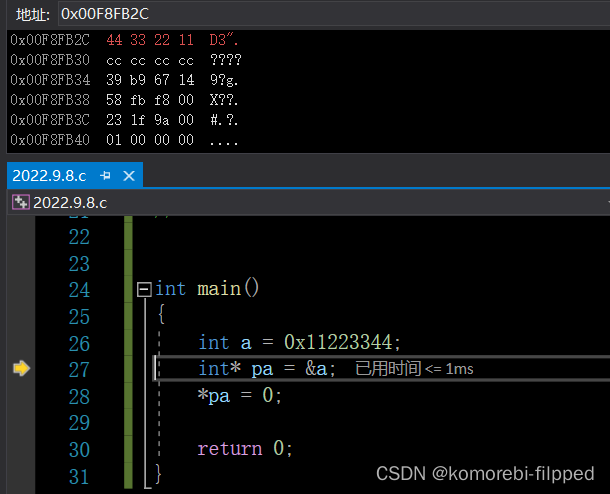Click memory row address 0x00F8FB38
610x494 pixels.
coord(50,100)
